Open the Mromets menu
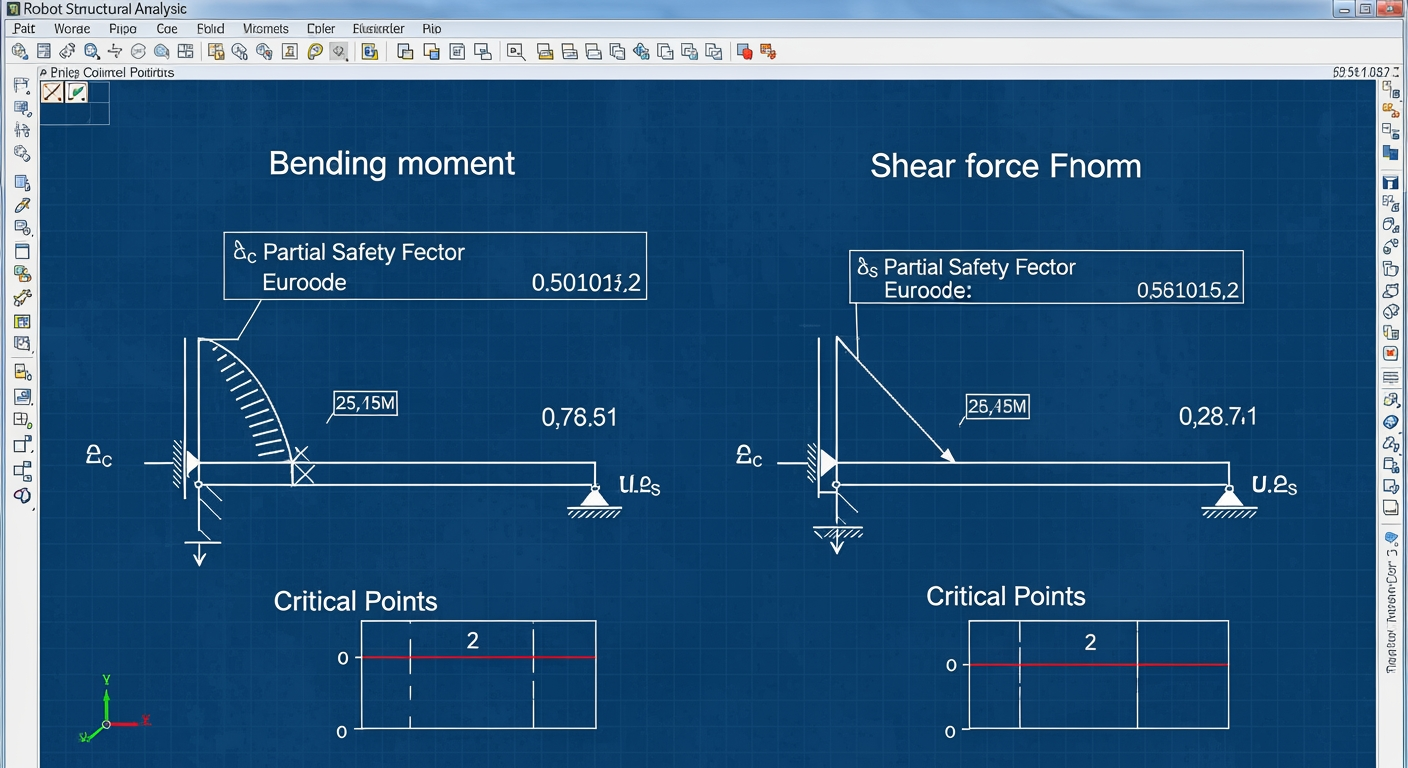This screenshot has width=1408, height=768. (x=266, y=29)
